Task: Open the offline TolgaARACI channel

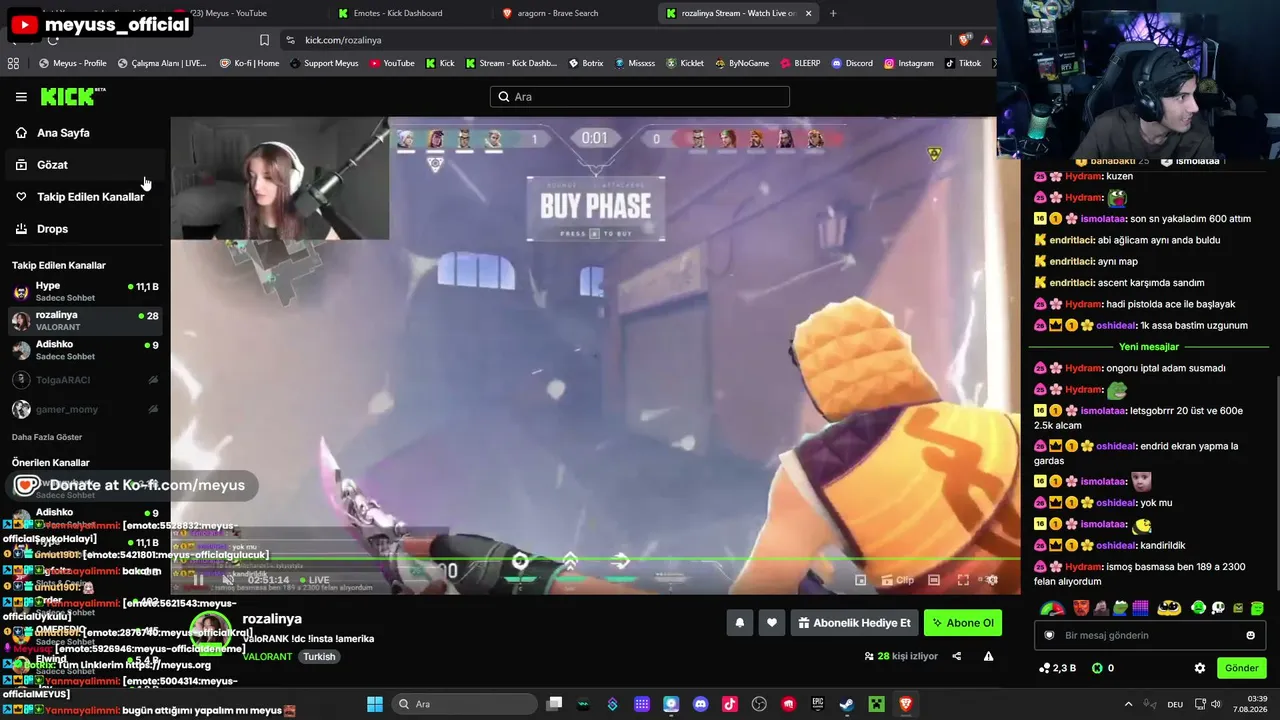Action: coord(84,380)
